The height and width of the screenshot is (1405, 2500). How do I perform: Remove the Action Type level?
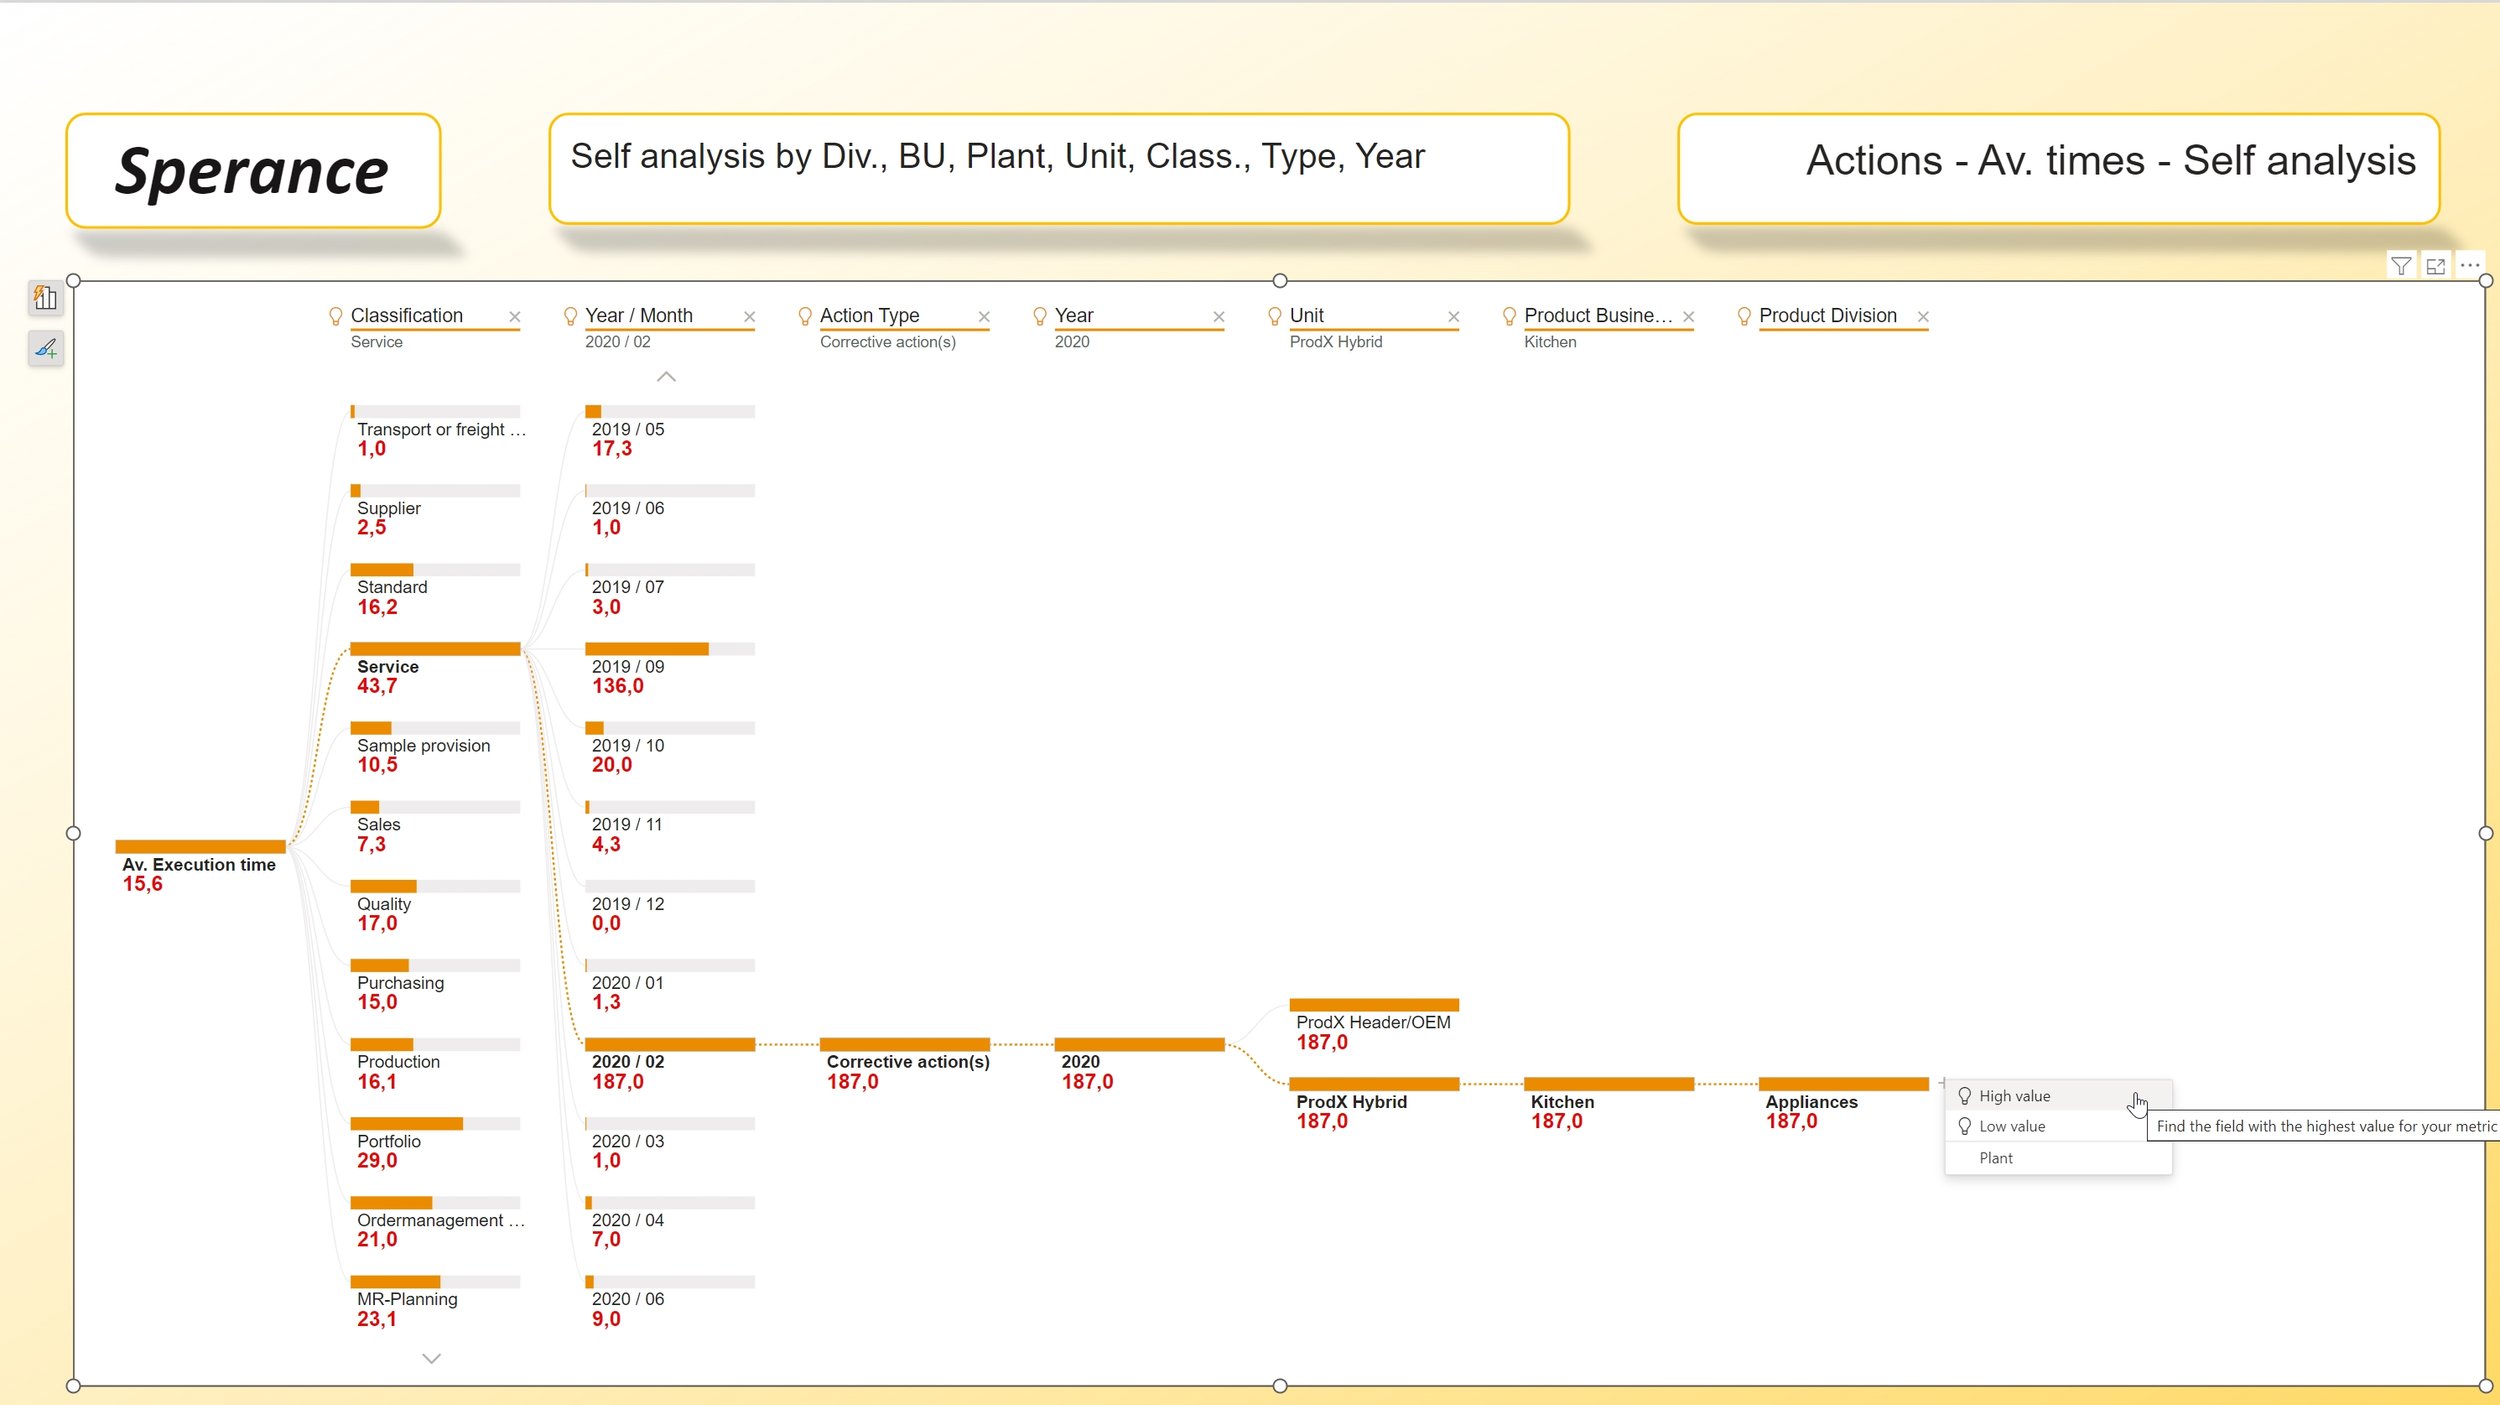(x=984, y=317)
